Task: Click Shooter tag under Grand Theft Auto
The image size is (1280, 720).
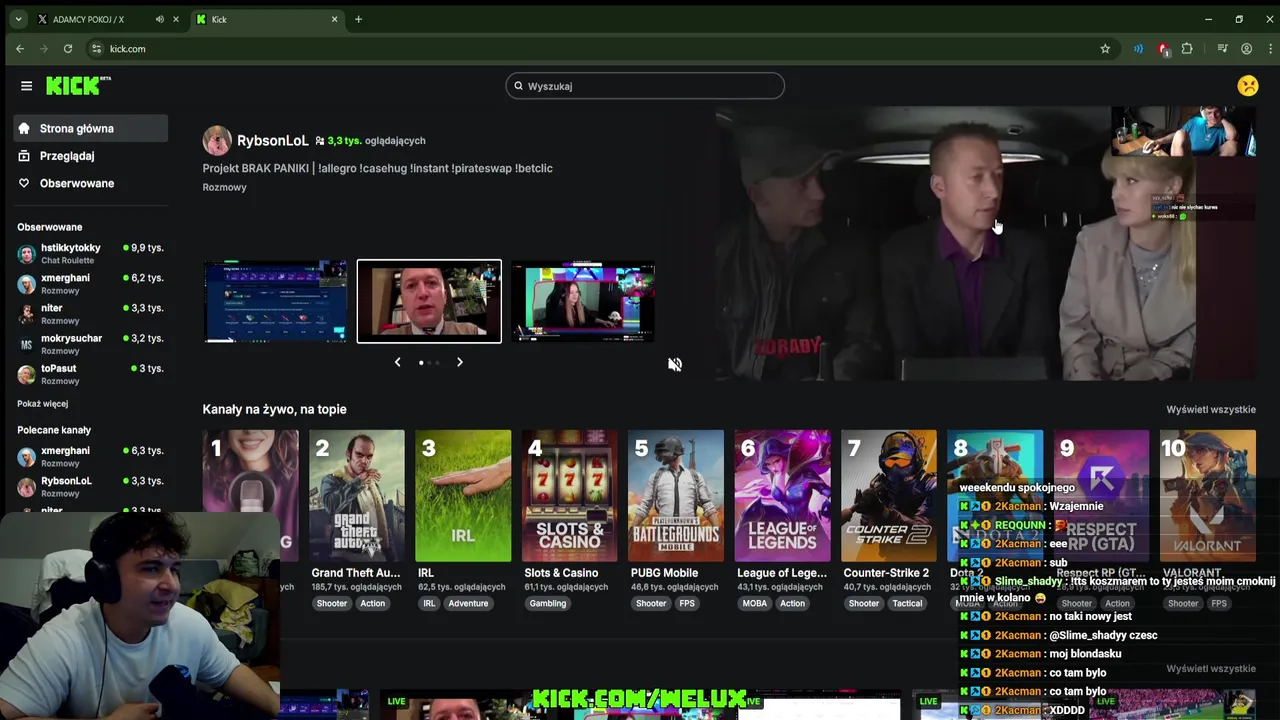Action: [332, 604]
